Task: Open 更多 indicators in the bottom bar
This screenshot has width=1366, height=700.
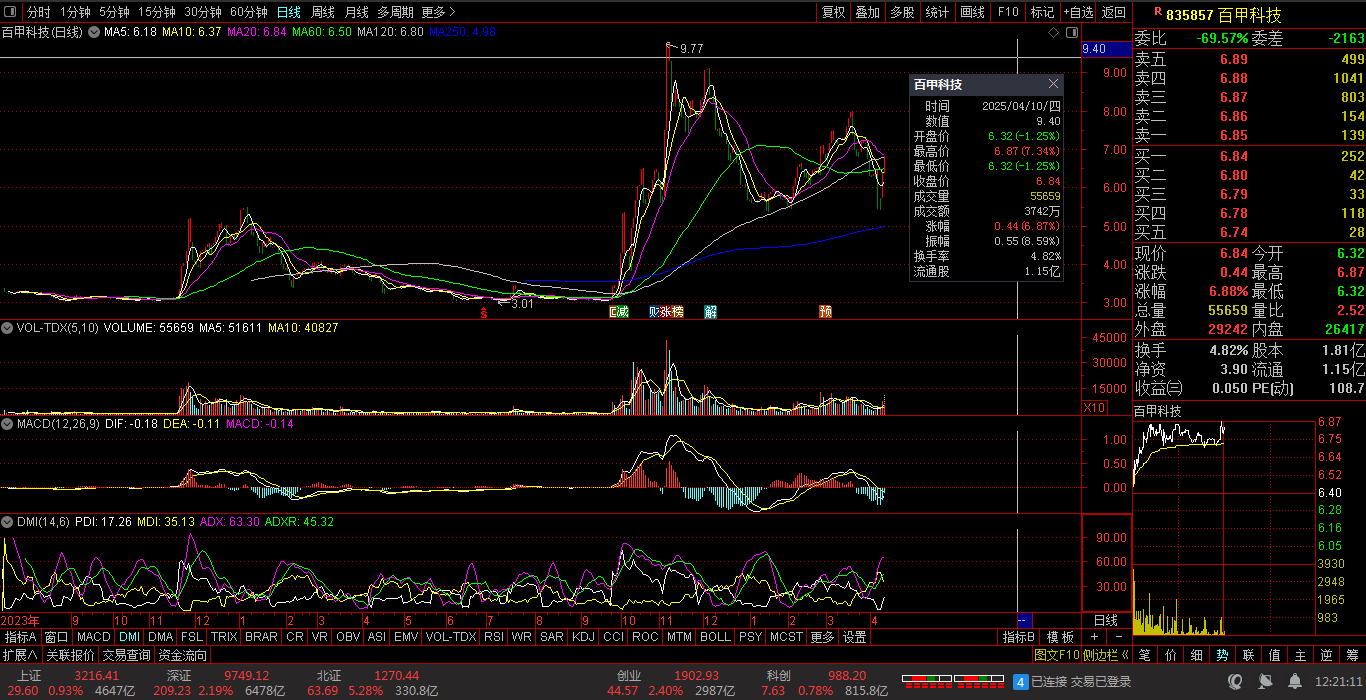Action: [x=822, y=637]
